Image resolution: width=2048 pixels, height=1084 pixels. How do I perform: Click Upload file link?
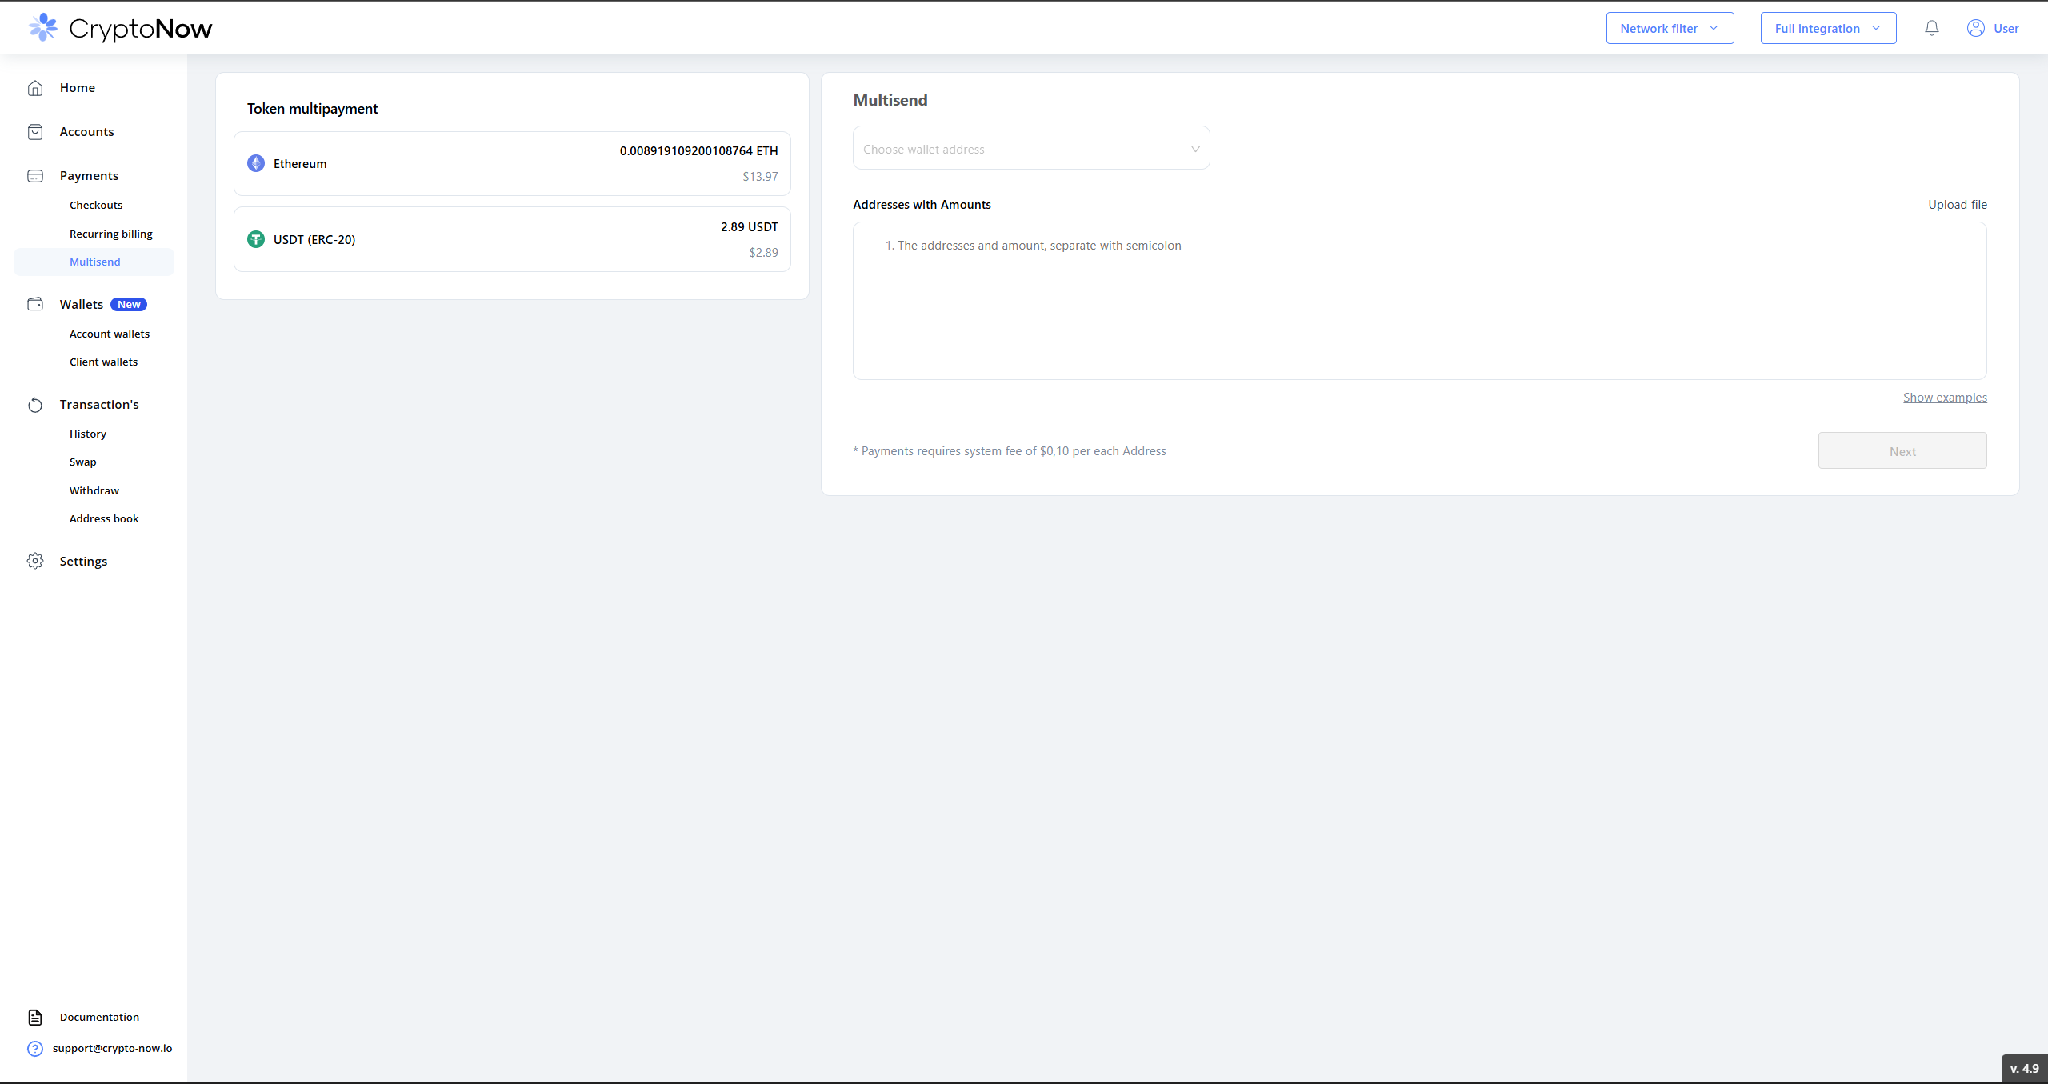click(1957, 204)
